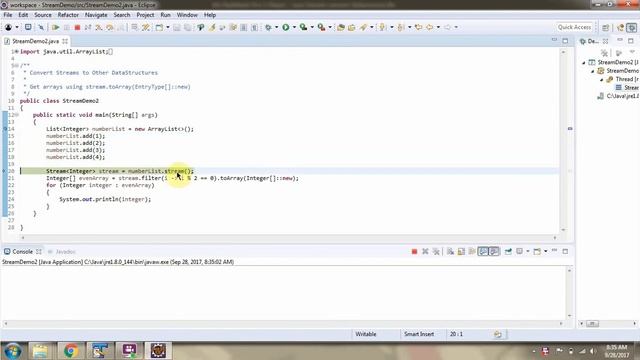Image resolution: width=640 pixels, height=360 pixels.
Task: Click Remove All Terminated Launches in Console
Action: click(x=436, y=251)
